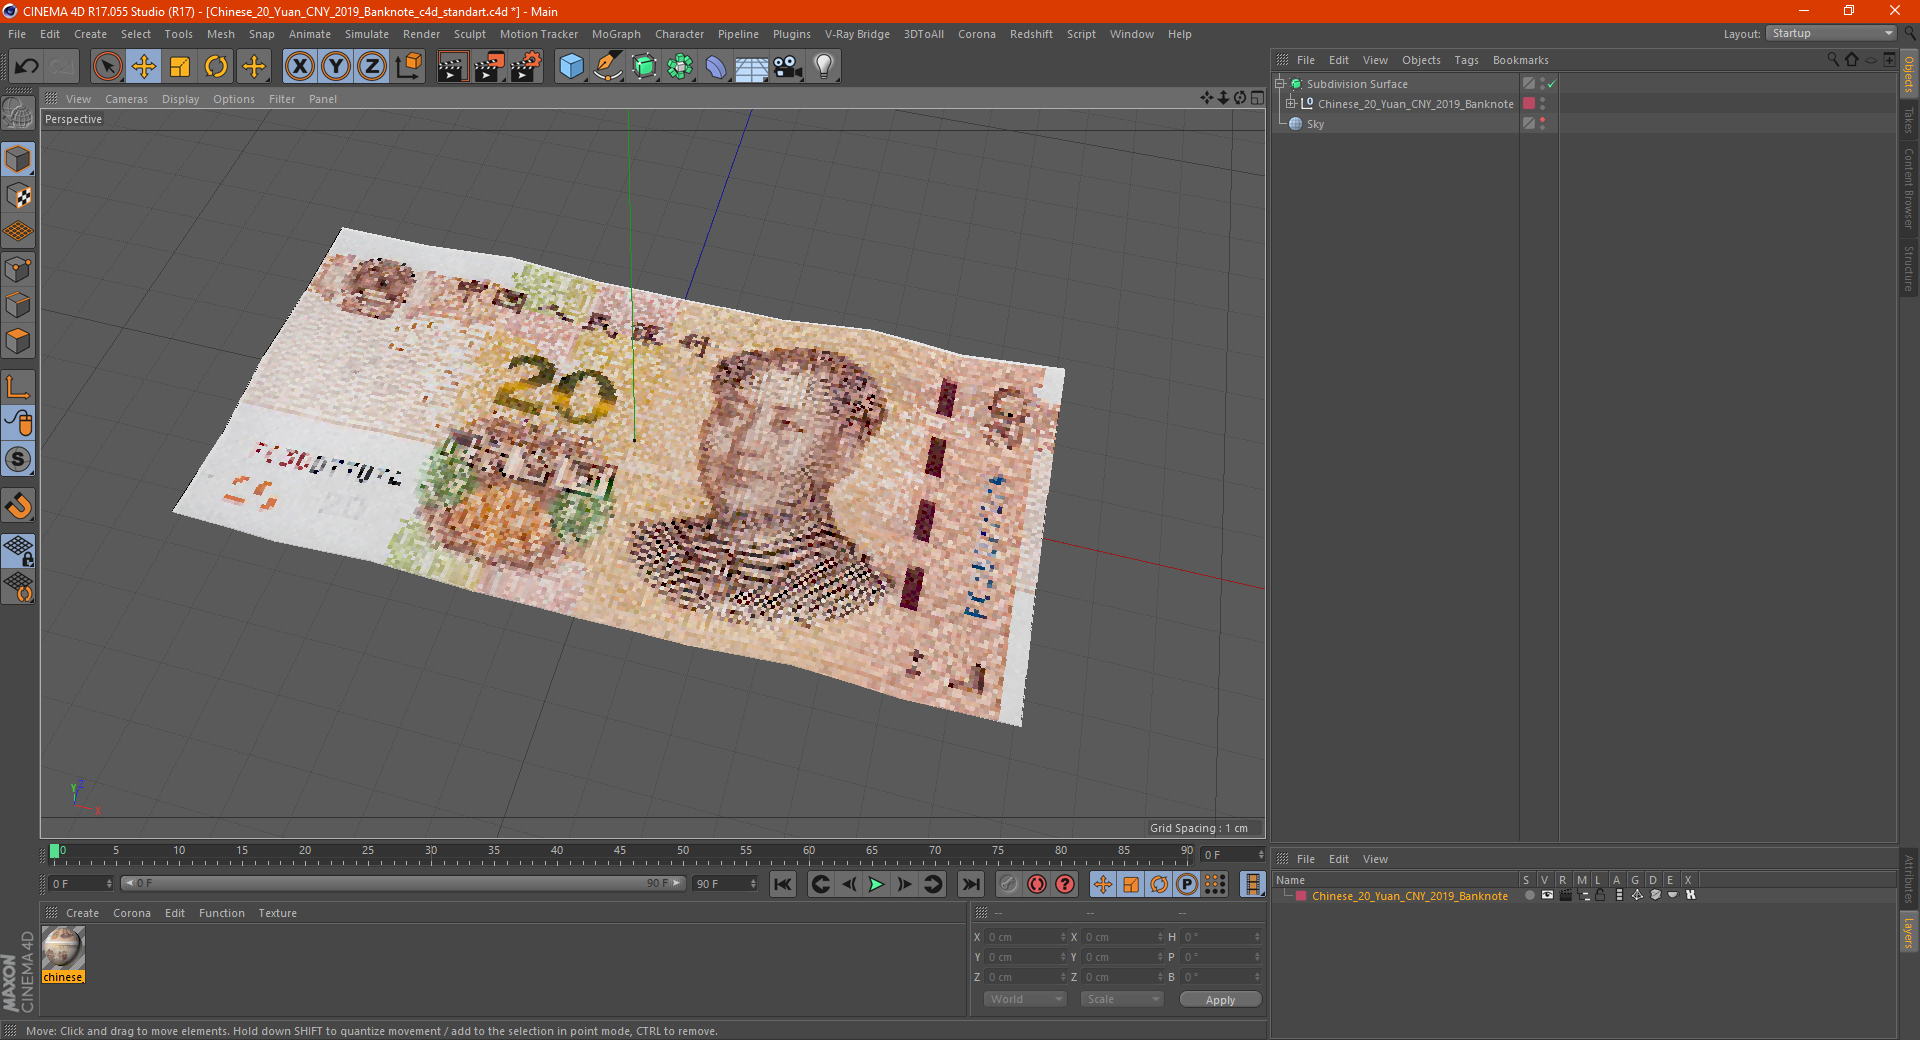The height and width of the screenshot is (1040, 1920).
Task: Open the Structure side tab
Action: 1909,268
